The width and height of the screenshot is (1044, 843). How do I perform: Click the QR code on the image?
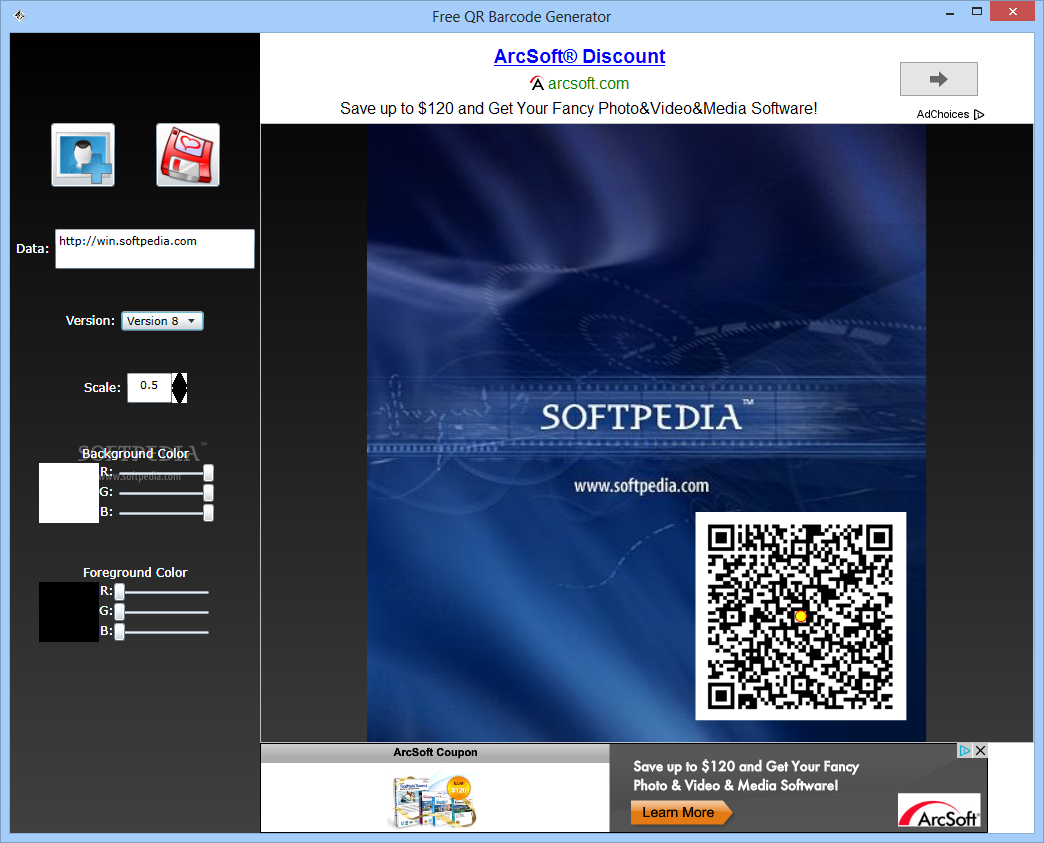(800, 616)
